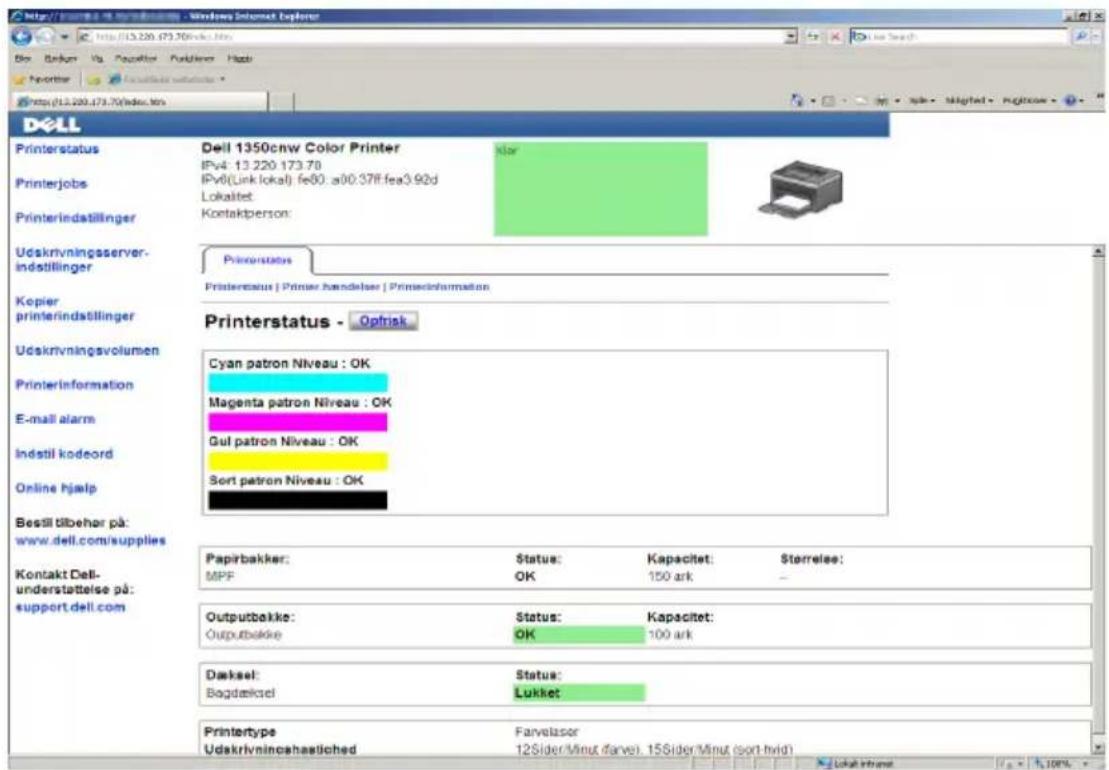This screenshot has height=770, width=1109.
Task: Open Indstil kodeord in the sidebar
Action: pos(64,454)
